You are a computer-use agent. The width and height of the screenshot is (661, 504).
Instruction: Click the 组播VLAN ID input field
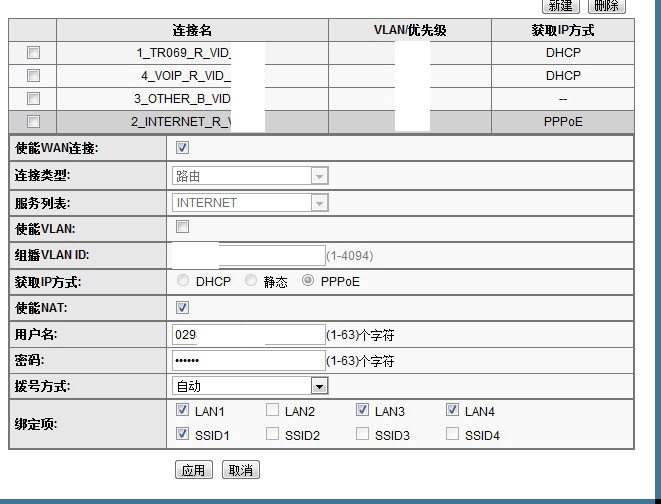coord(249,255)
